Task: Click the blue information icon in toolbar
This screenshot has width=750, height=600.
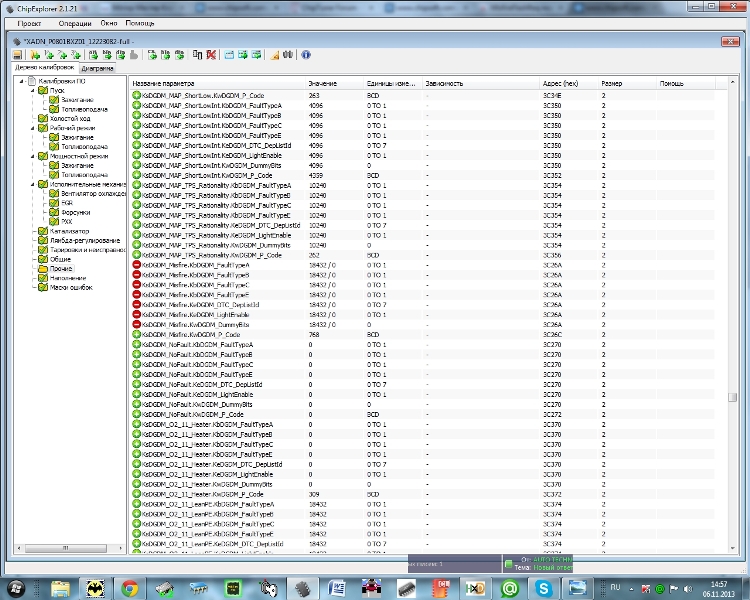Action: 305,55
